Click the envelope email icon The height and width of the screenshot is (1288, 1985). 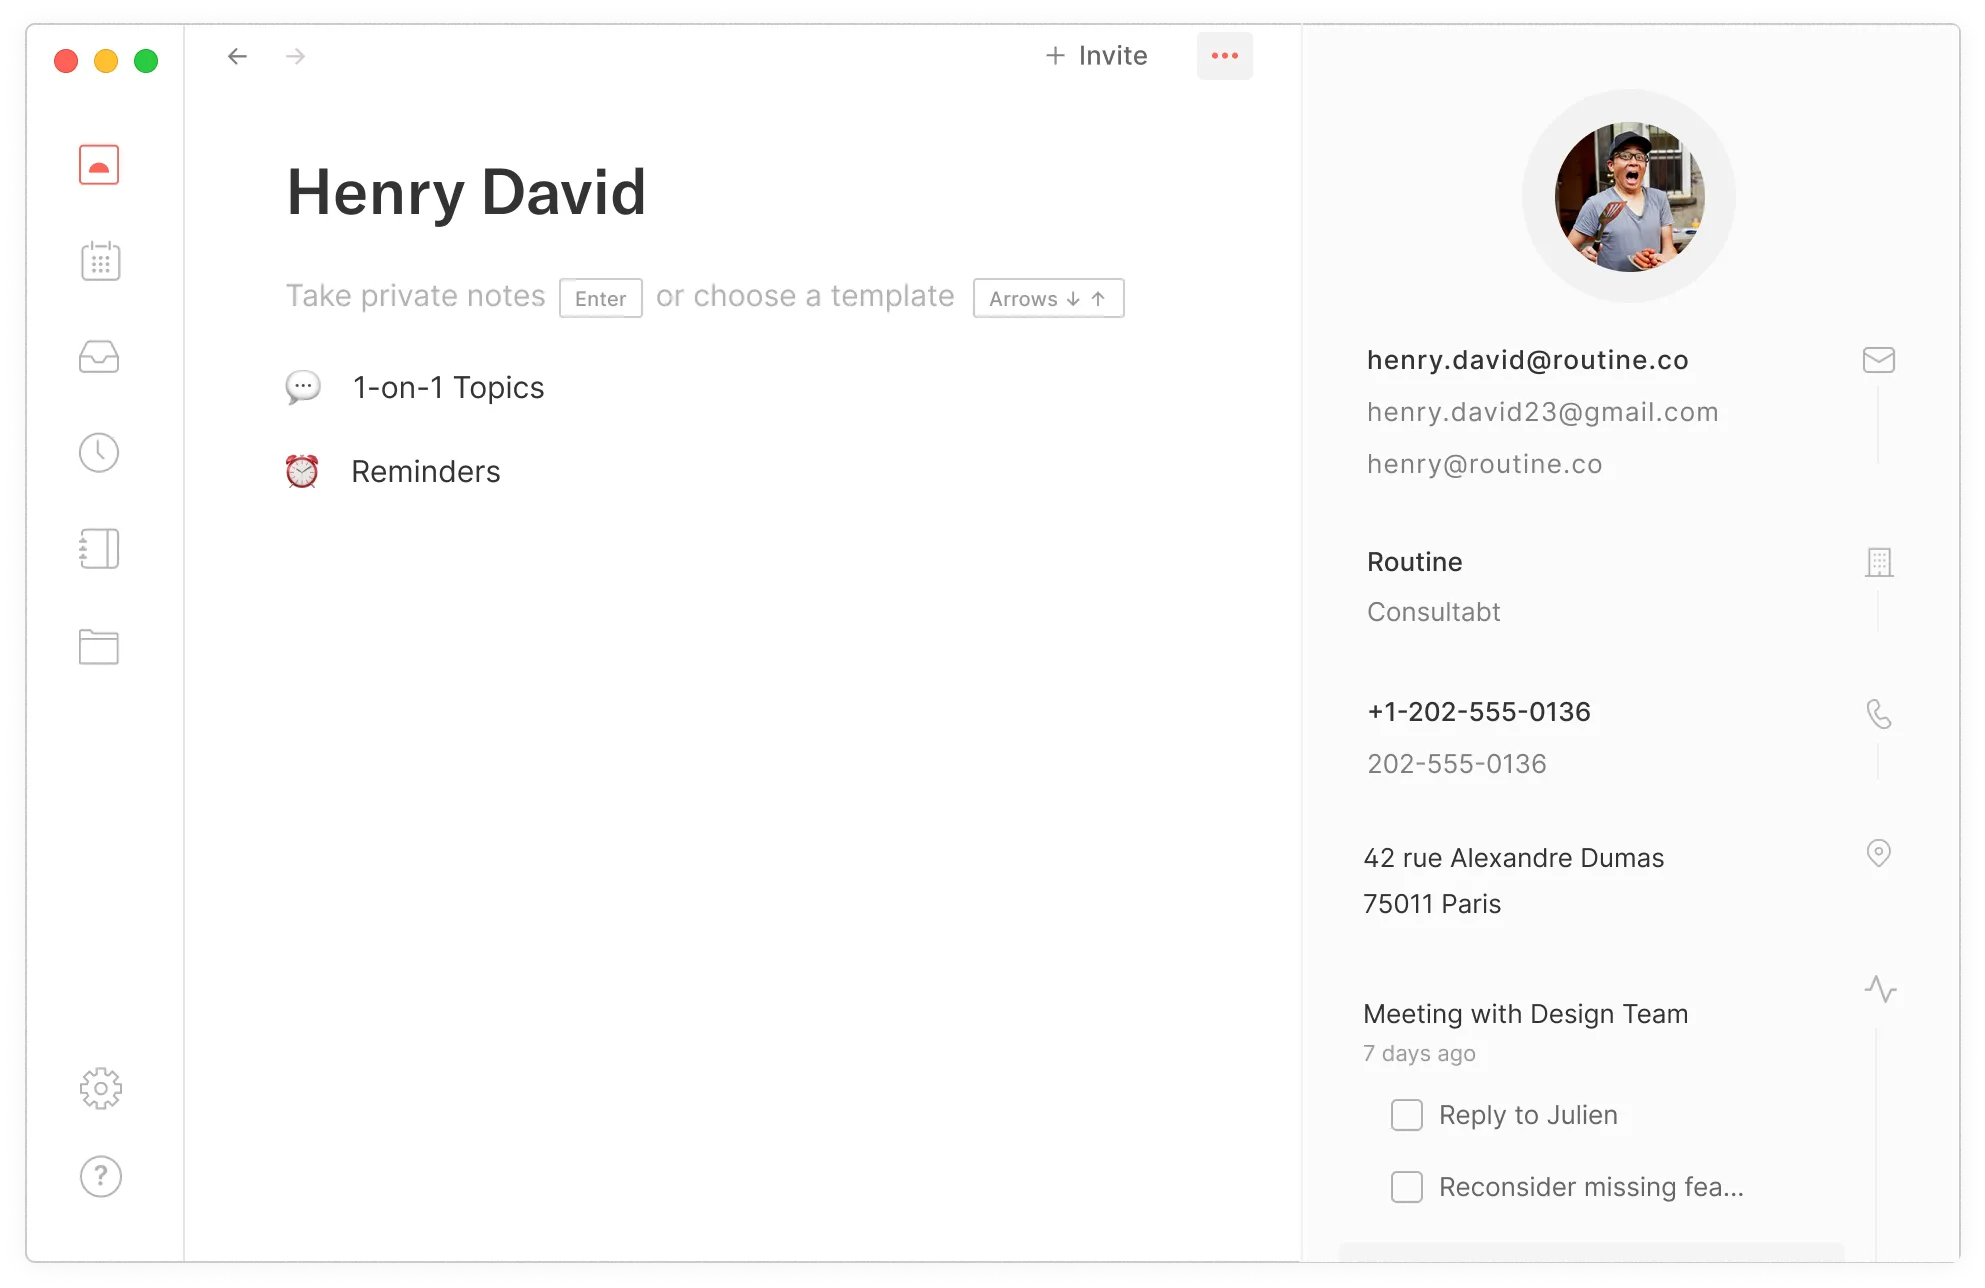click(x=1878, y=360)
